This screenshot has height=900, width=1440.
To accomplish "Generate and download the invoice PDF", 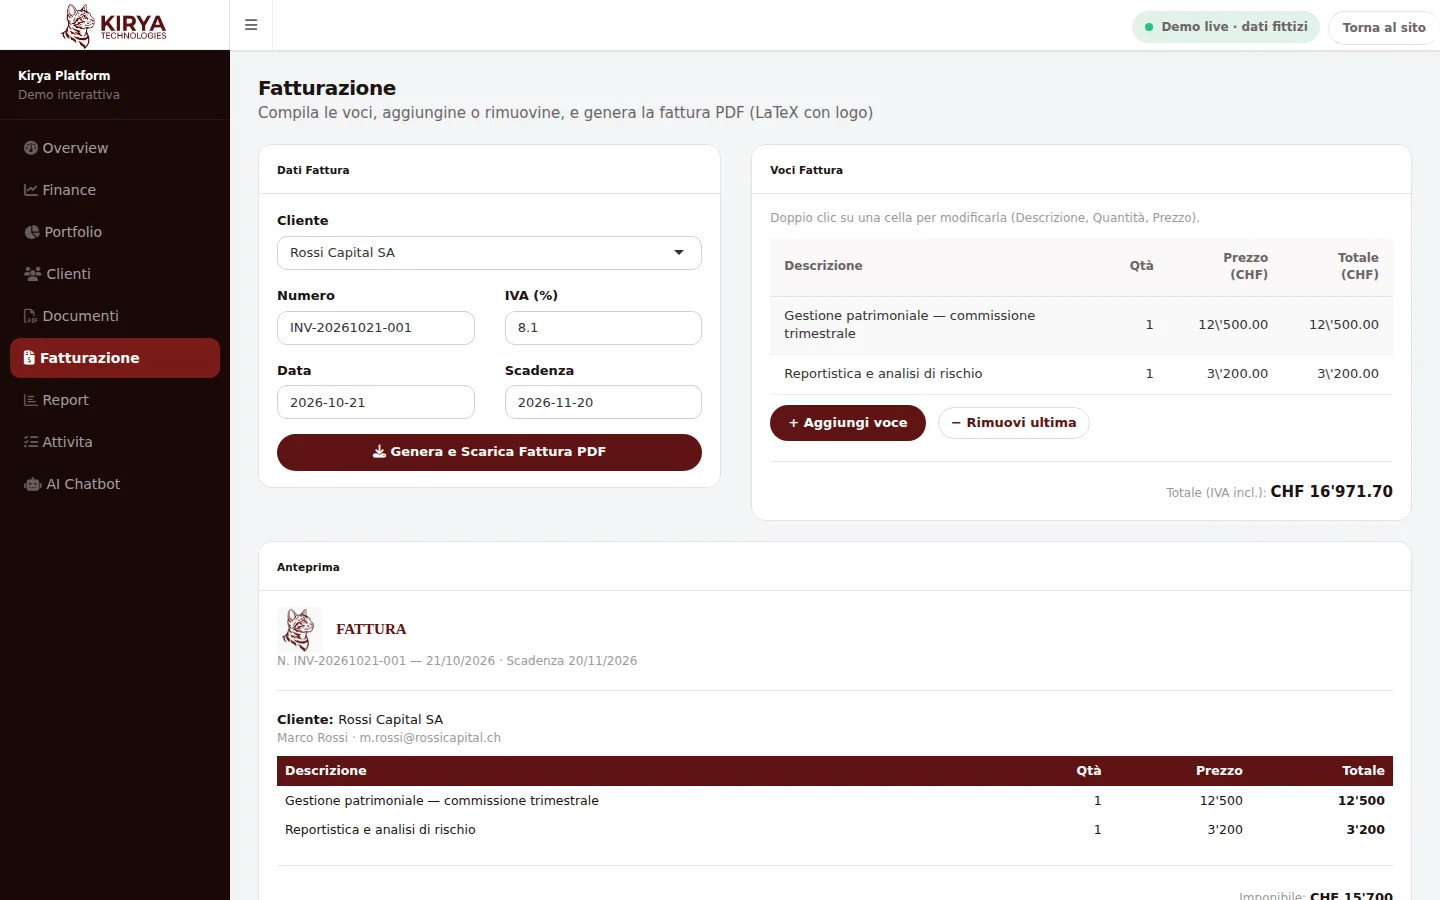I will point(489,452).
